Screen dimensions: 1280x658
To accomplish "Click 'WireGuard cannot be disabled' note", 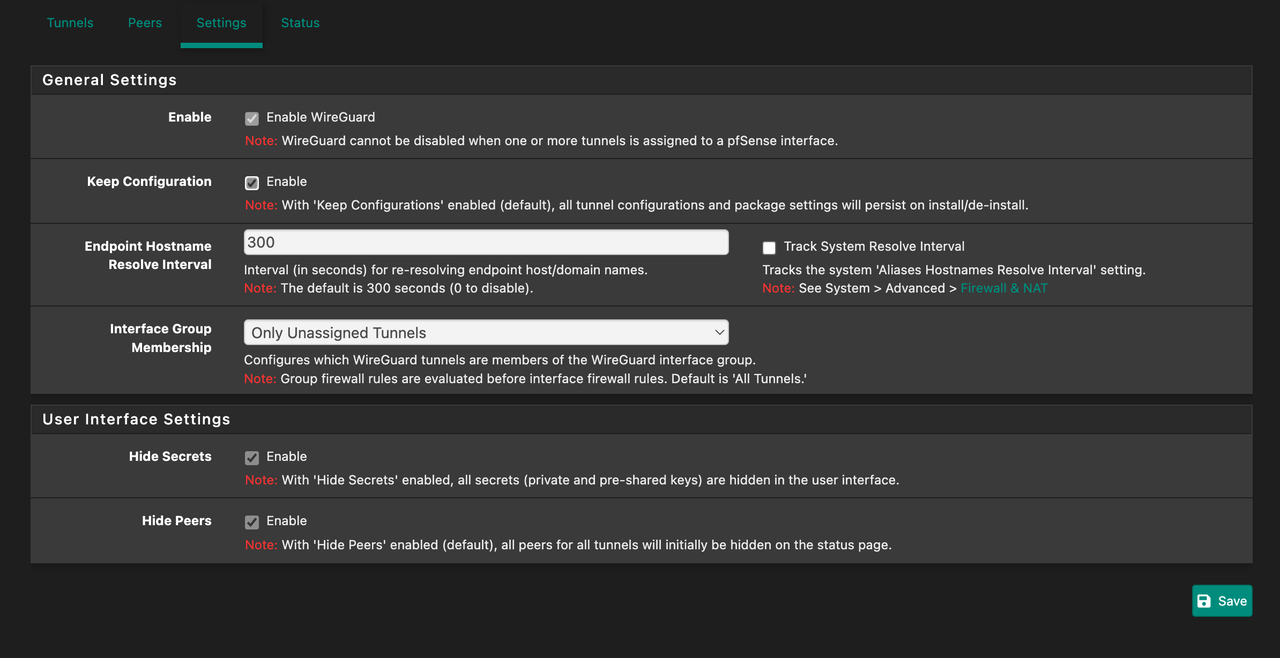I will (x=541, y=141).
